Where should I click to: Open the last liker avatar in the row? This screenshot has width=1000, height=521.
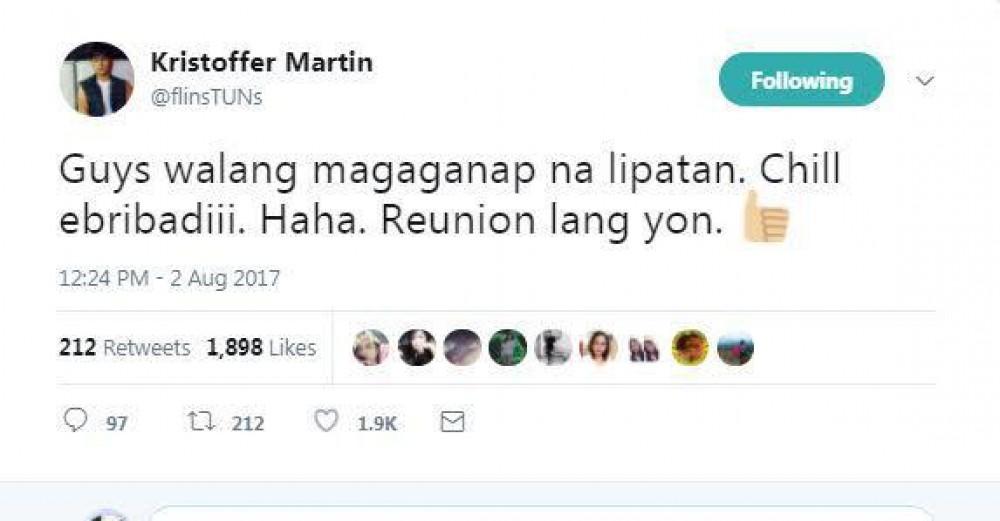point(735,347)
